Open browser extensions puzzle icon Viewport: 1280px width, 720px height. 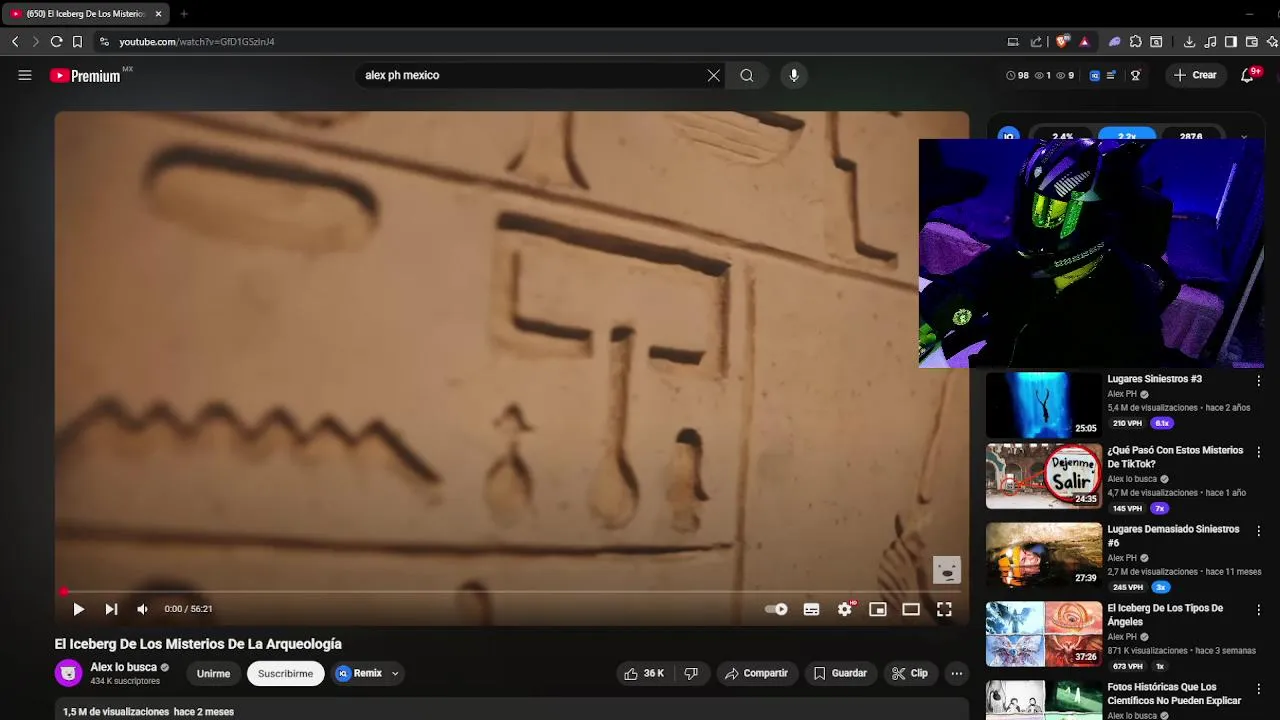click(x=1136, y=41)
